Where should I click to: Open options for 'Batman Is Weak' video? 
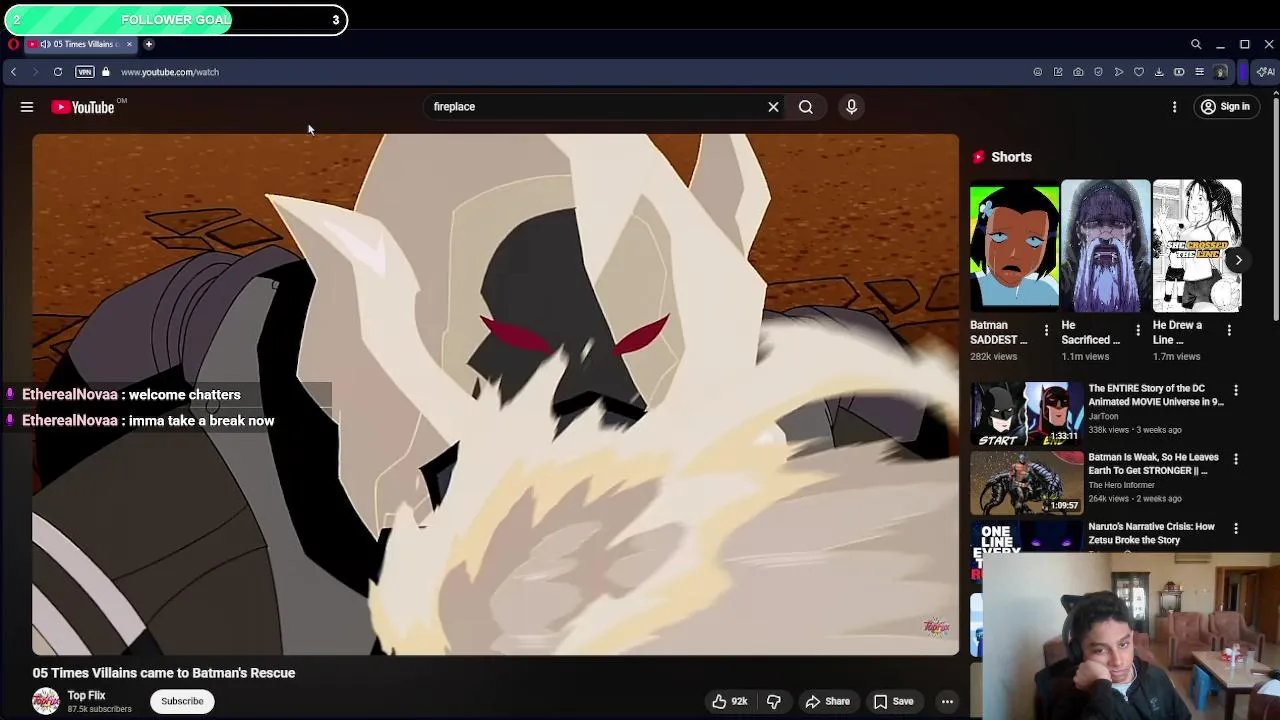(1236, 459)
